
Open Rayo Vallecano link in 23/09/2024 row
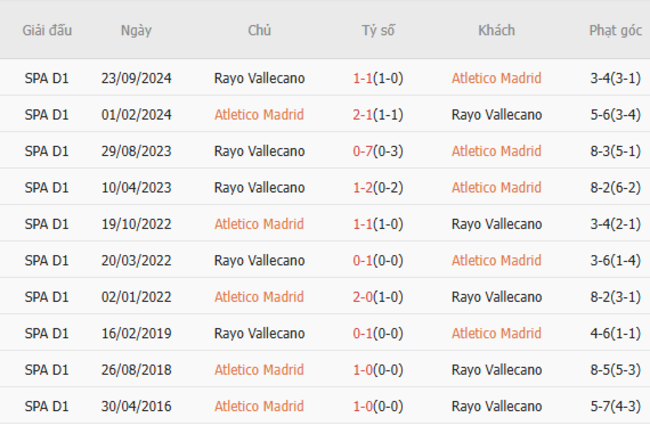[259, 78]
